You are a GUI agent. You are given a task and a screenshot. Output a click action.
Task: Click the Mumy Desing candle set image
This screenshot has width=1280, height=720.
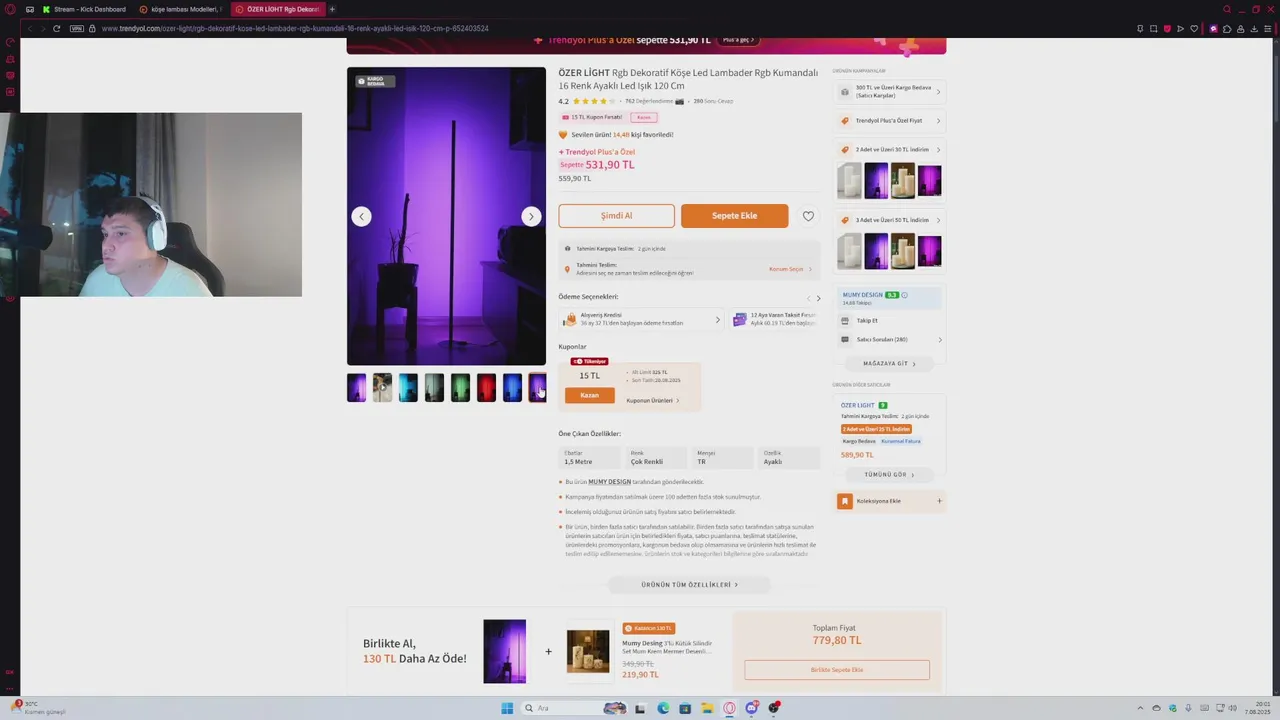[588, 651]
